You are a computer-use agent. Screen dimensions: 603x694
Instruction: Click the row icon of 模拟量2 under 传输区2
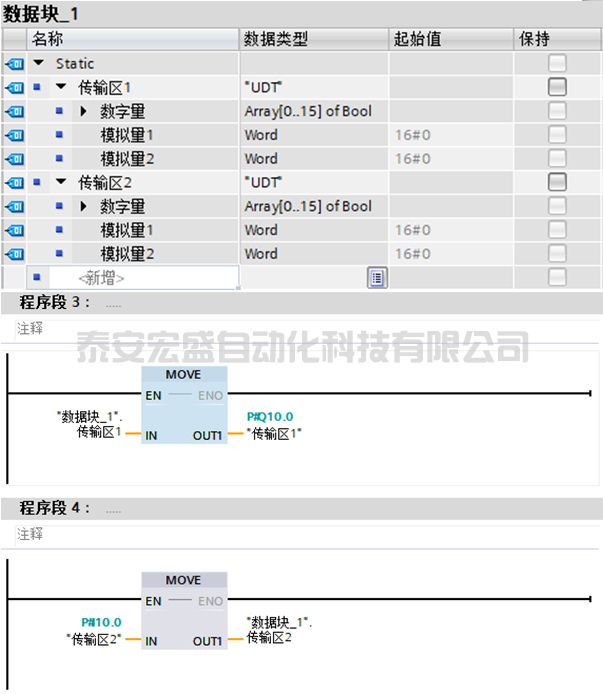13,253
